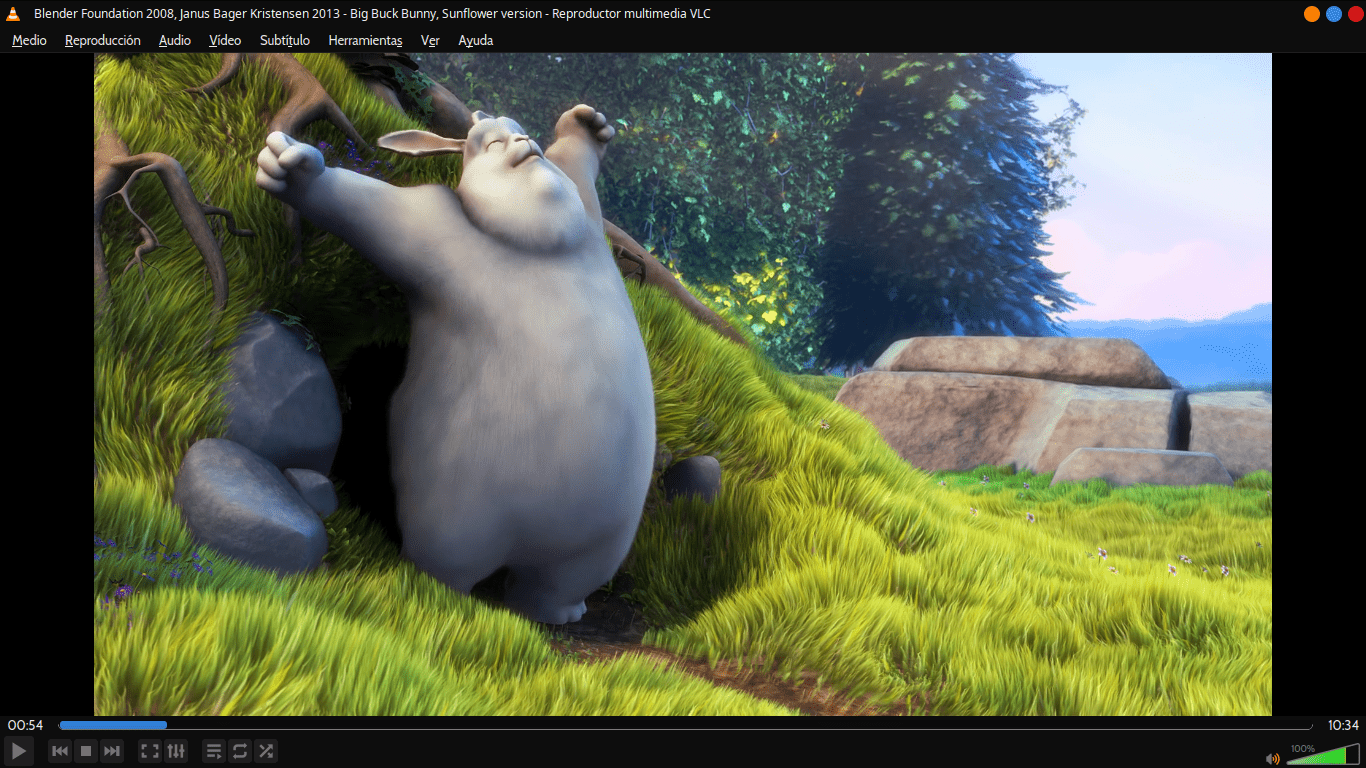The width and height of the screenshot is (1366, 768).
Task: Toggle the loop repeat mode
Action: tap(240, 751)
